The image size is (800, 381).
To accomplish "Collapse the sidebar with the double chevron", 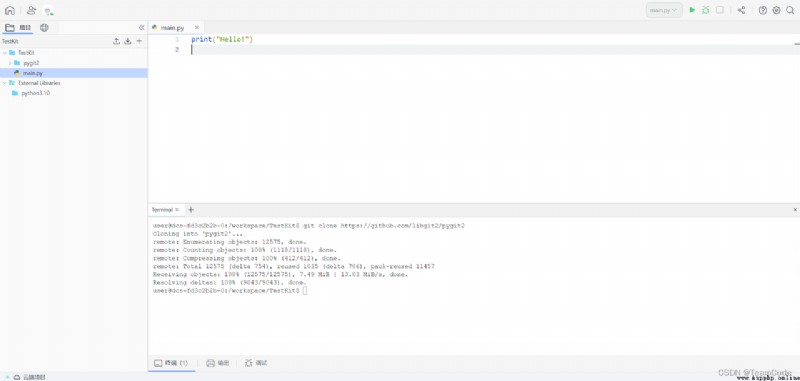I will point(141,28).
